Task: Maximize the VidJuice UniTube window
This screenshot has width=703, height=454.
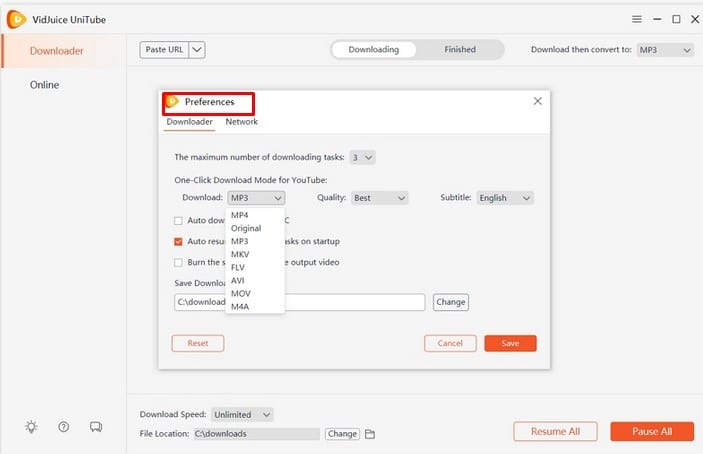Action: coord(676,19)
